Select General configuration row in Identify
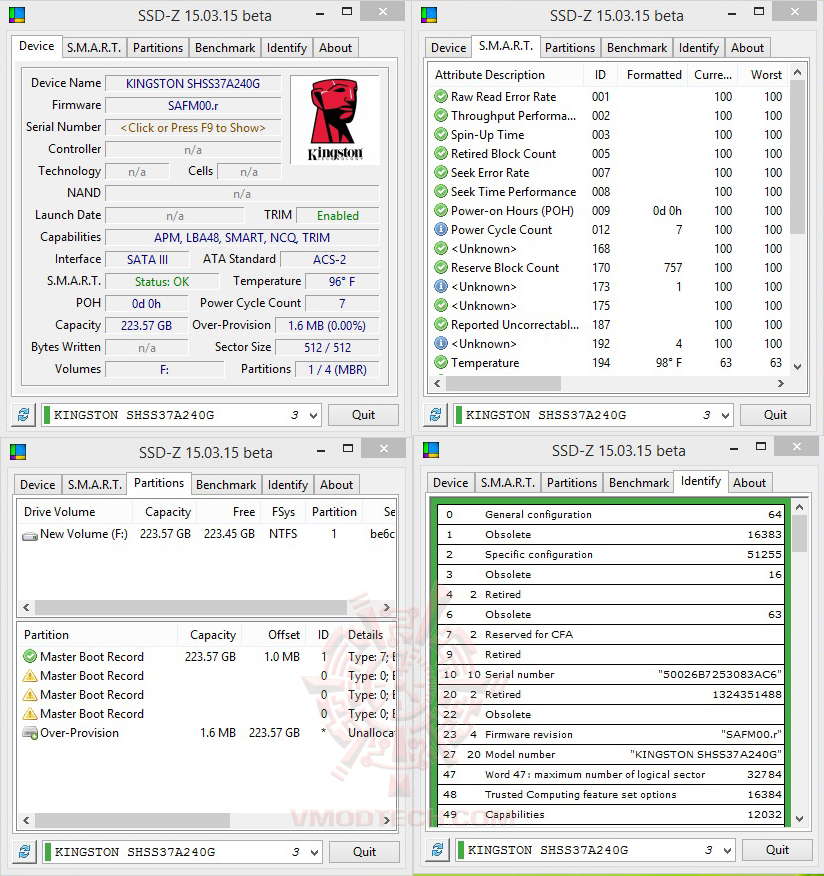The width and height of the screenshot is (824, 876). coord(611,515)
